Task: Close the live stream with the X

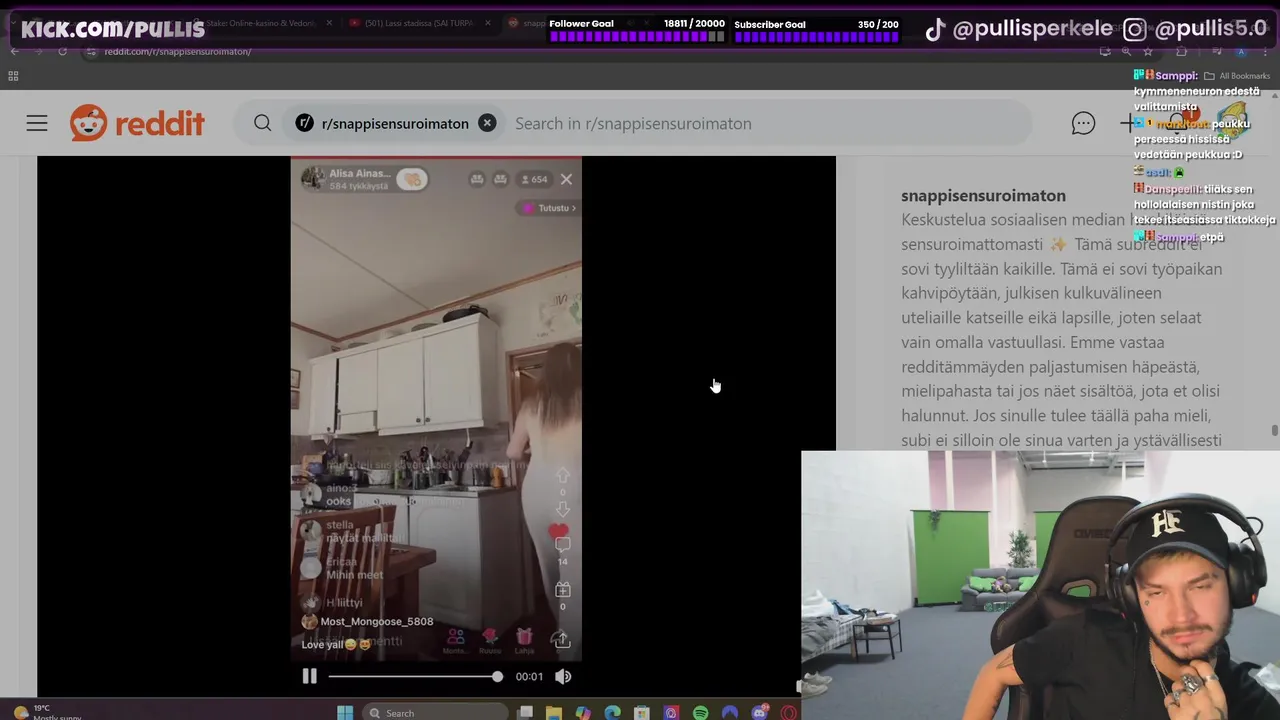Action: pos(566,179)
